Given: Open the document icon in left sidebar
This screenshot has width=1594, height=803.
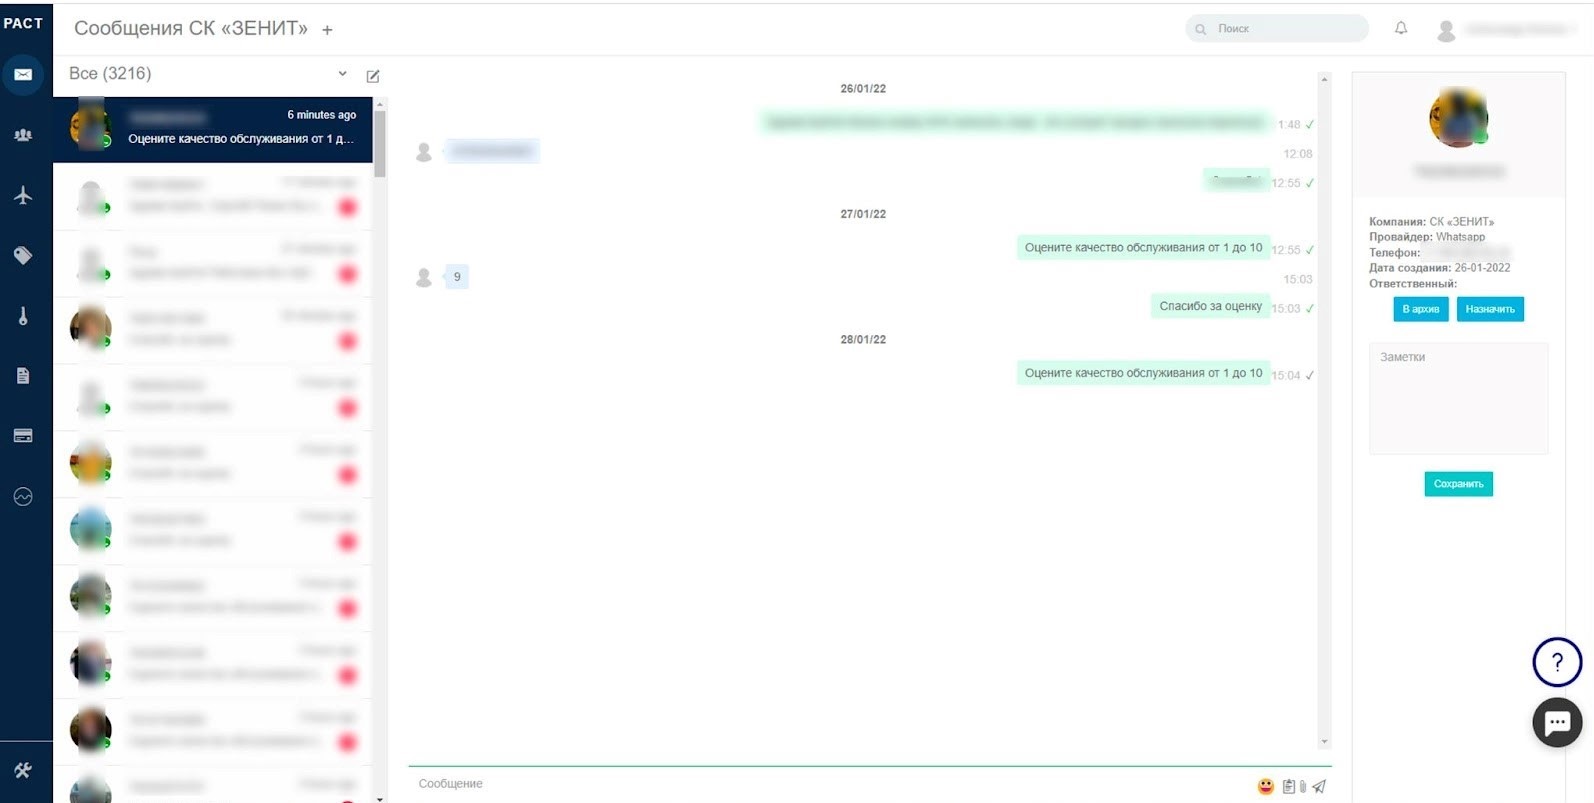Looking at the screenshot, I should pyautogui.click(x=23, y=376).
